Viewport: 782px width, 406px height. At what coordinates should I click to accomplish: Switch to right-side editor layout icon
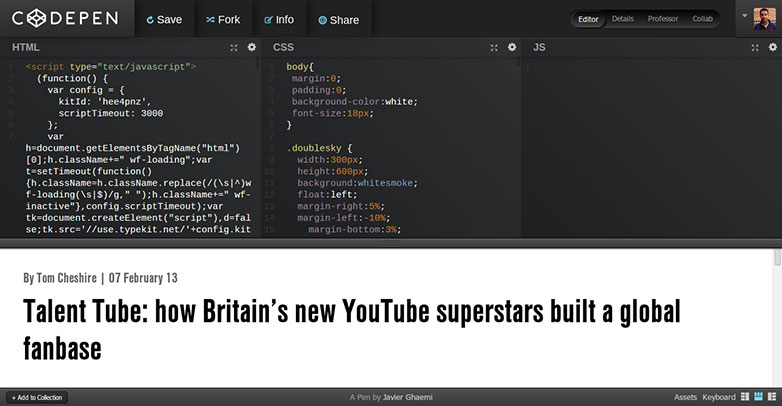(772, 397)
